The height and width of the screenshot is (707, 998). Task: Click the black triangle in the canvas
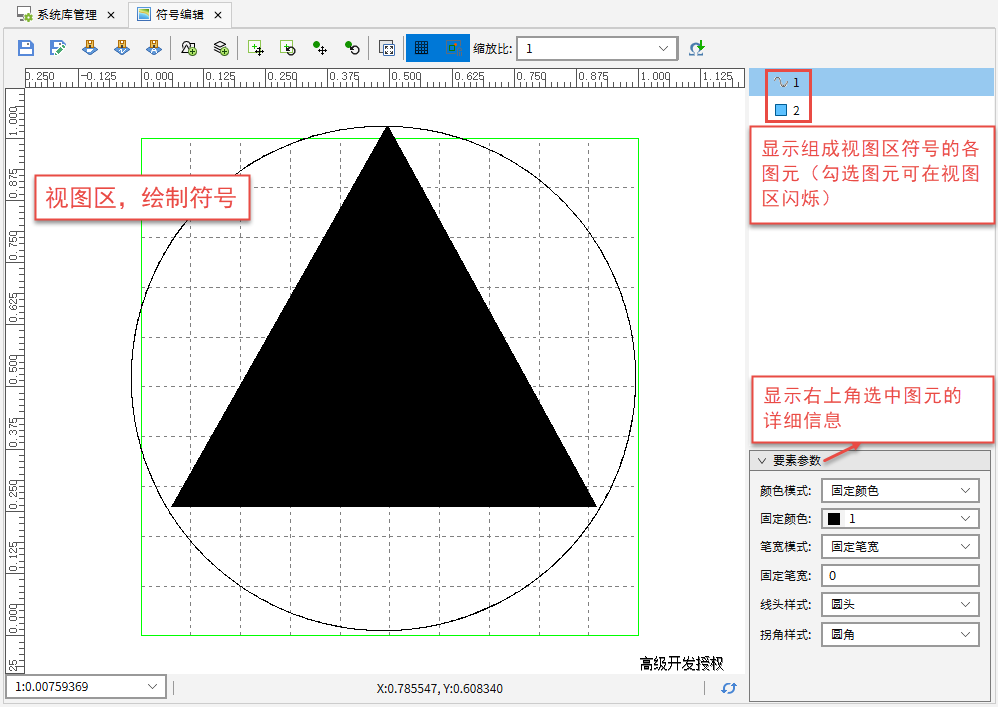point(384,356)
